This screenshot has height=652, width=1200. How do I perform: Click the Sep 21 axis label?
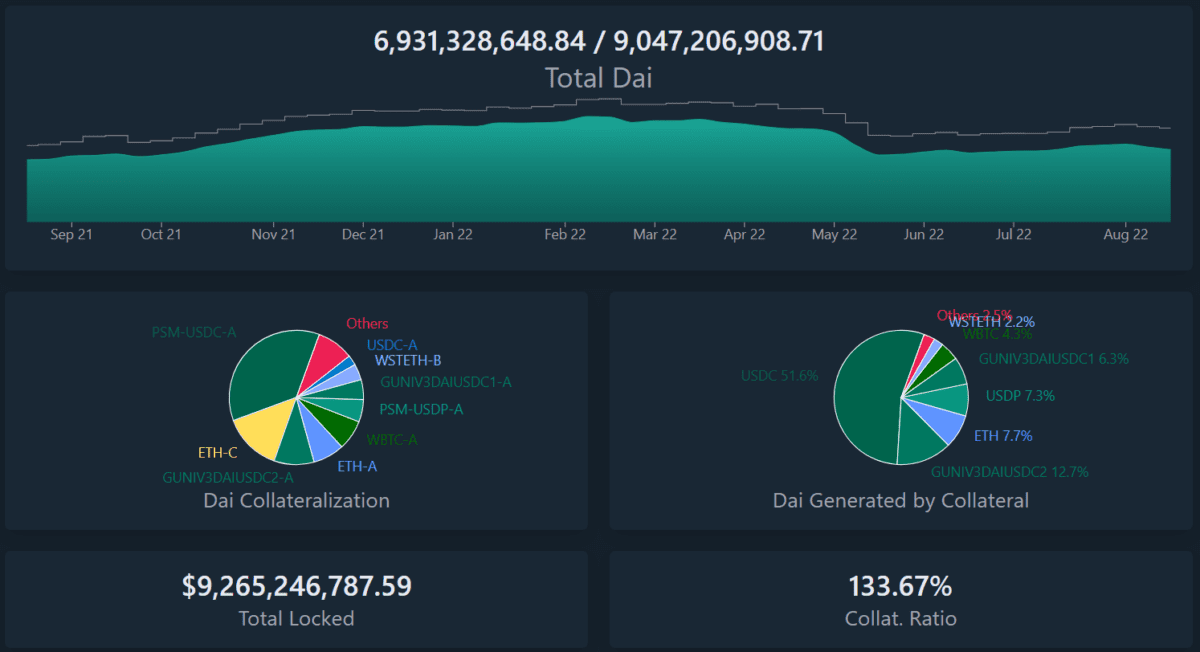coord(71,235)
